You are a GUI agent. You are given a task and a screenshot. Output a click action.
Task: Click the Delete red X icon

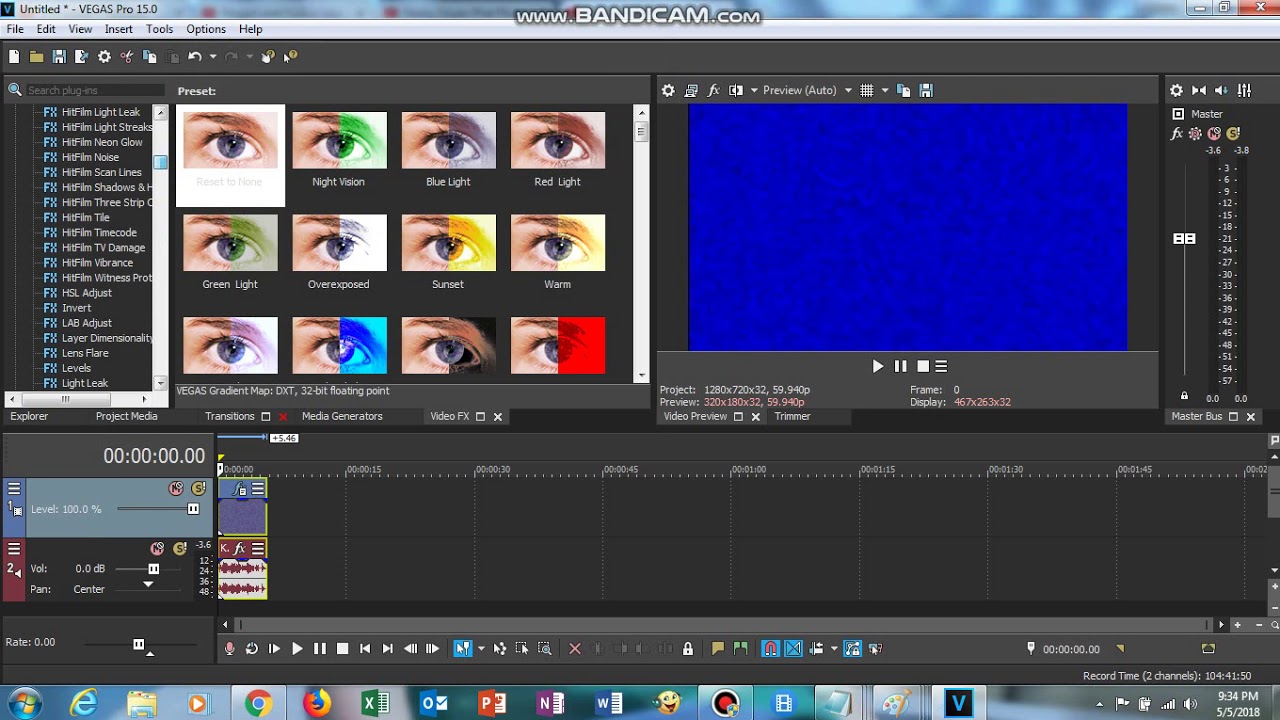coord(575,649)
